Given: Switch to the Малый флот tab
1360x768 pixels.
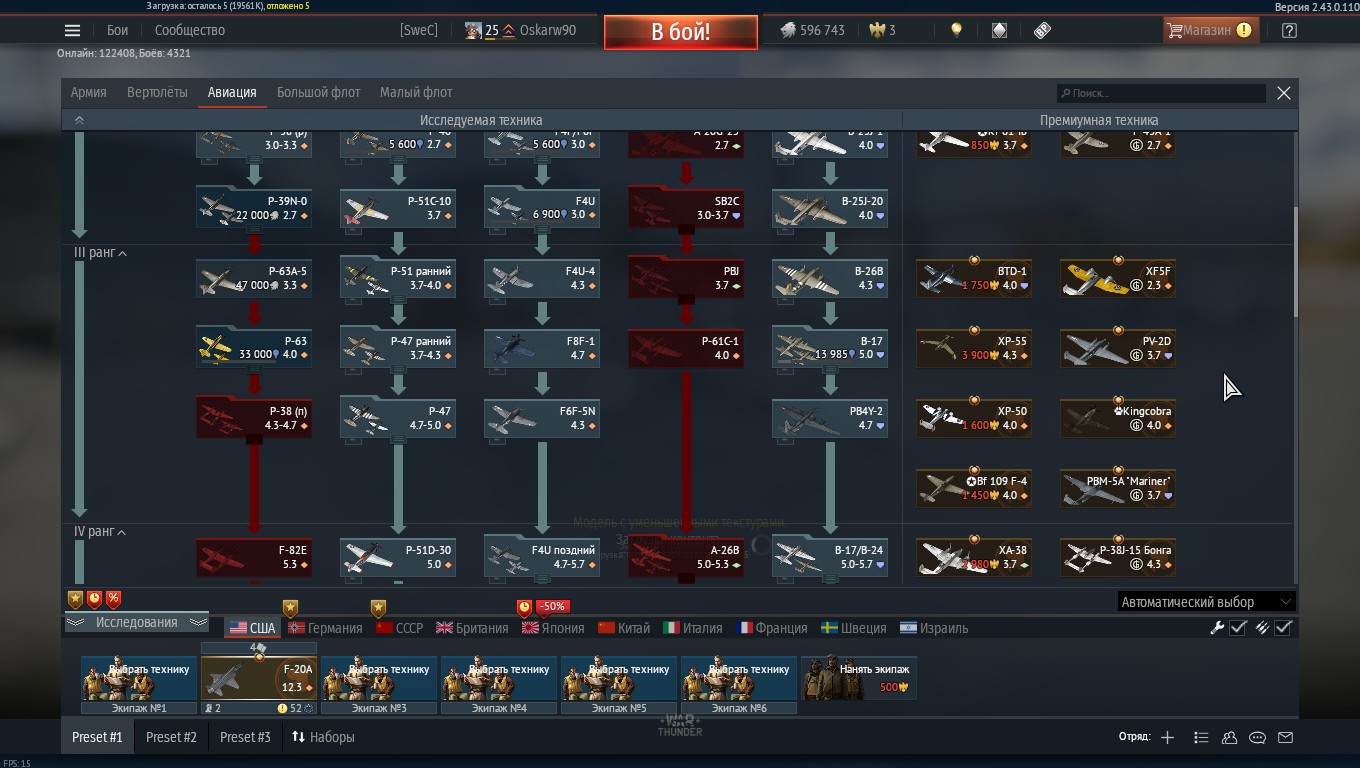Looking at the screenshot, I should 416,92.
